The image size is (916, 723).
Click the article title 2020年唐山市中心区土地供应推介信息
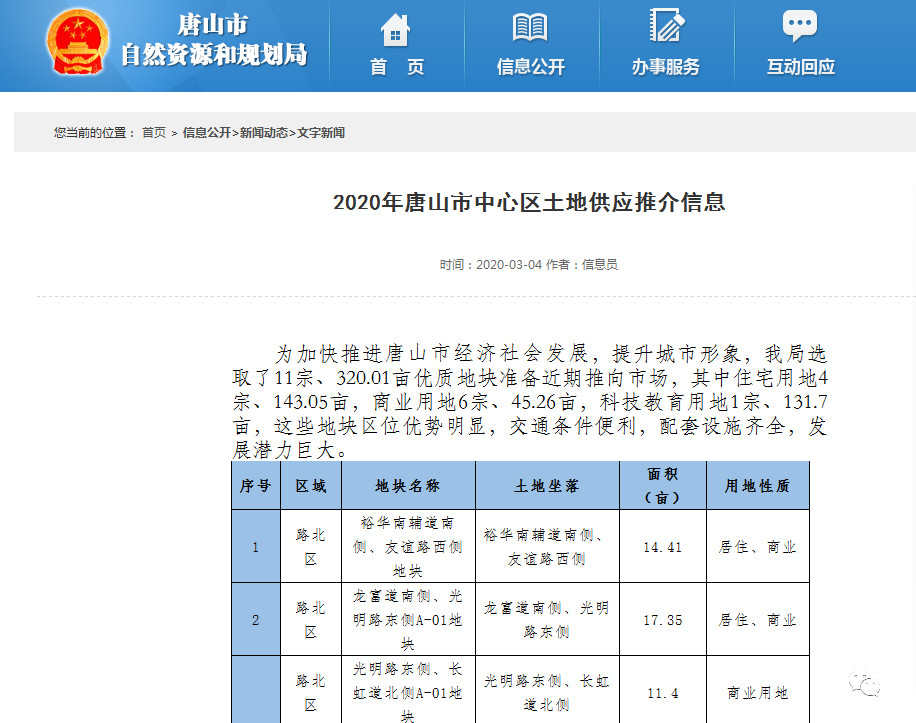(x=529, y=203)
